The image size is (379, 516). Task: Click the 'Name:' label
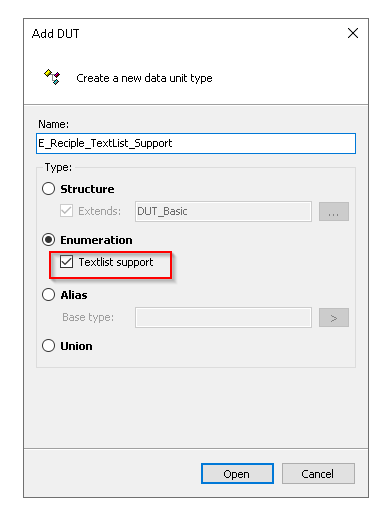point(54,124)
